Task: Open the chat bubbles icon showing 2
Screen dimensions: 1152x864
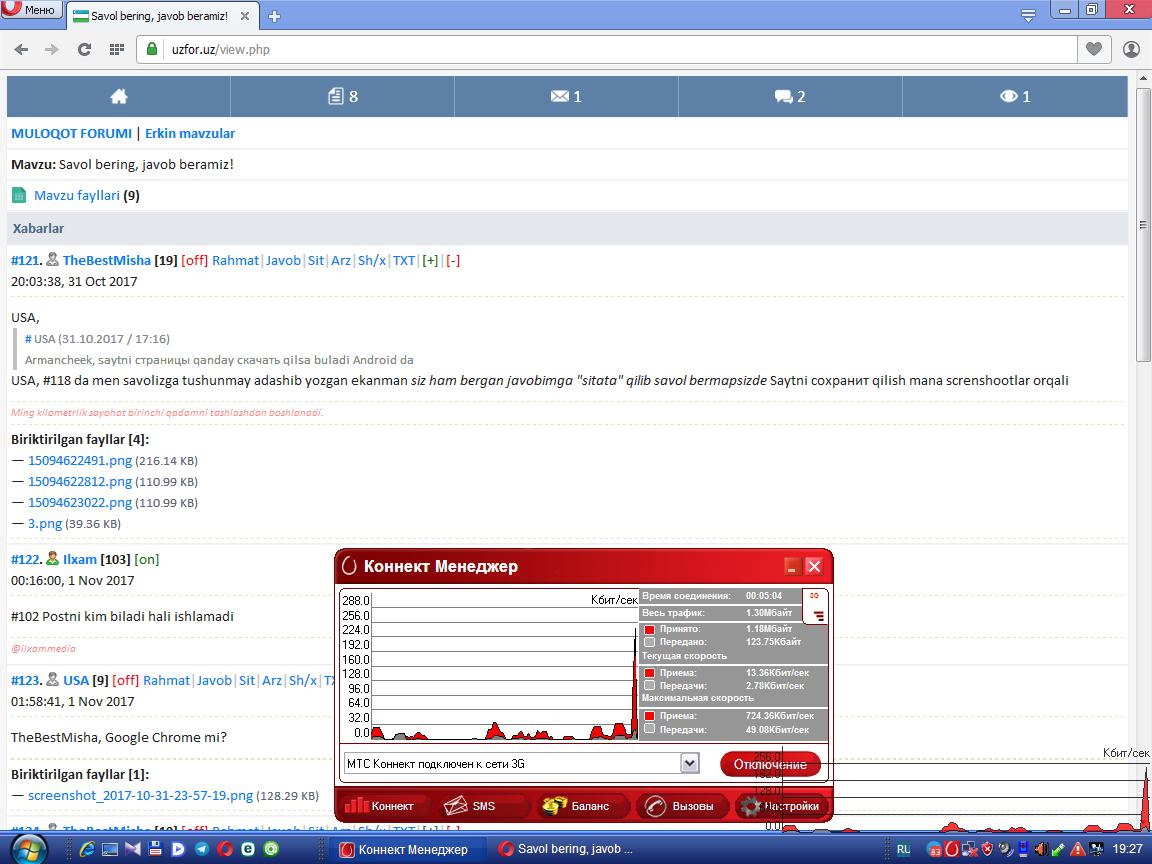Action: [x=789, y=96]
